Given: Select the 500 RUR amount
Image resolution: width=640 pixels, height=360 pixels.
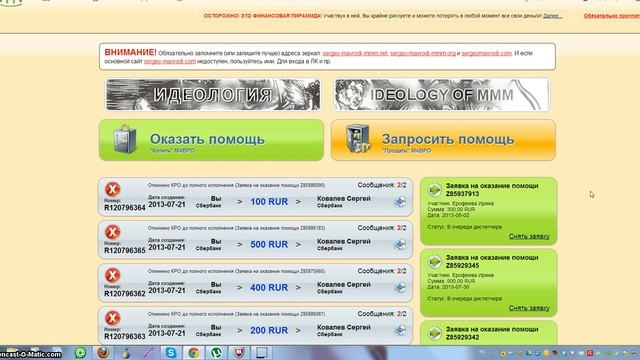Looking at the screenshot, I should (269, 244).
